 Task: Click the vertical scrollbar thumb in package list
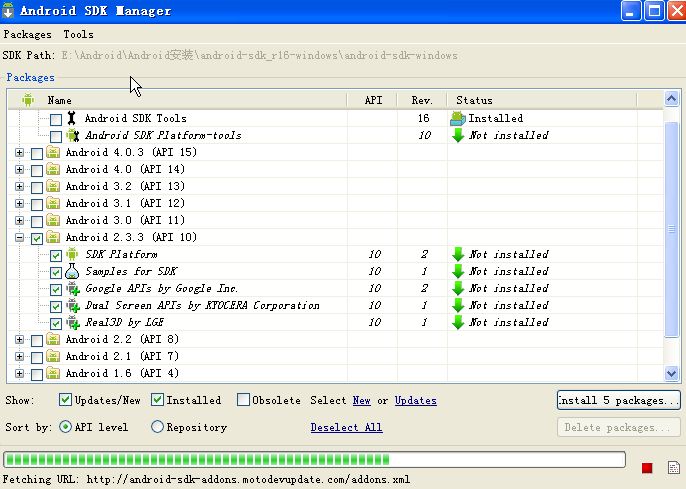coord(672,229)
